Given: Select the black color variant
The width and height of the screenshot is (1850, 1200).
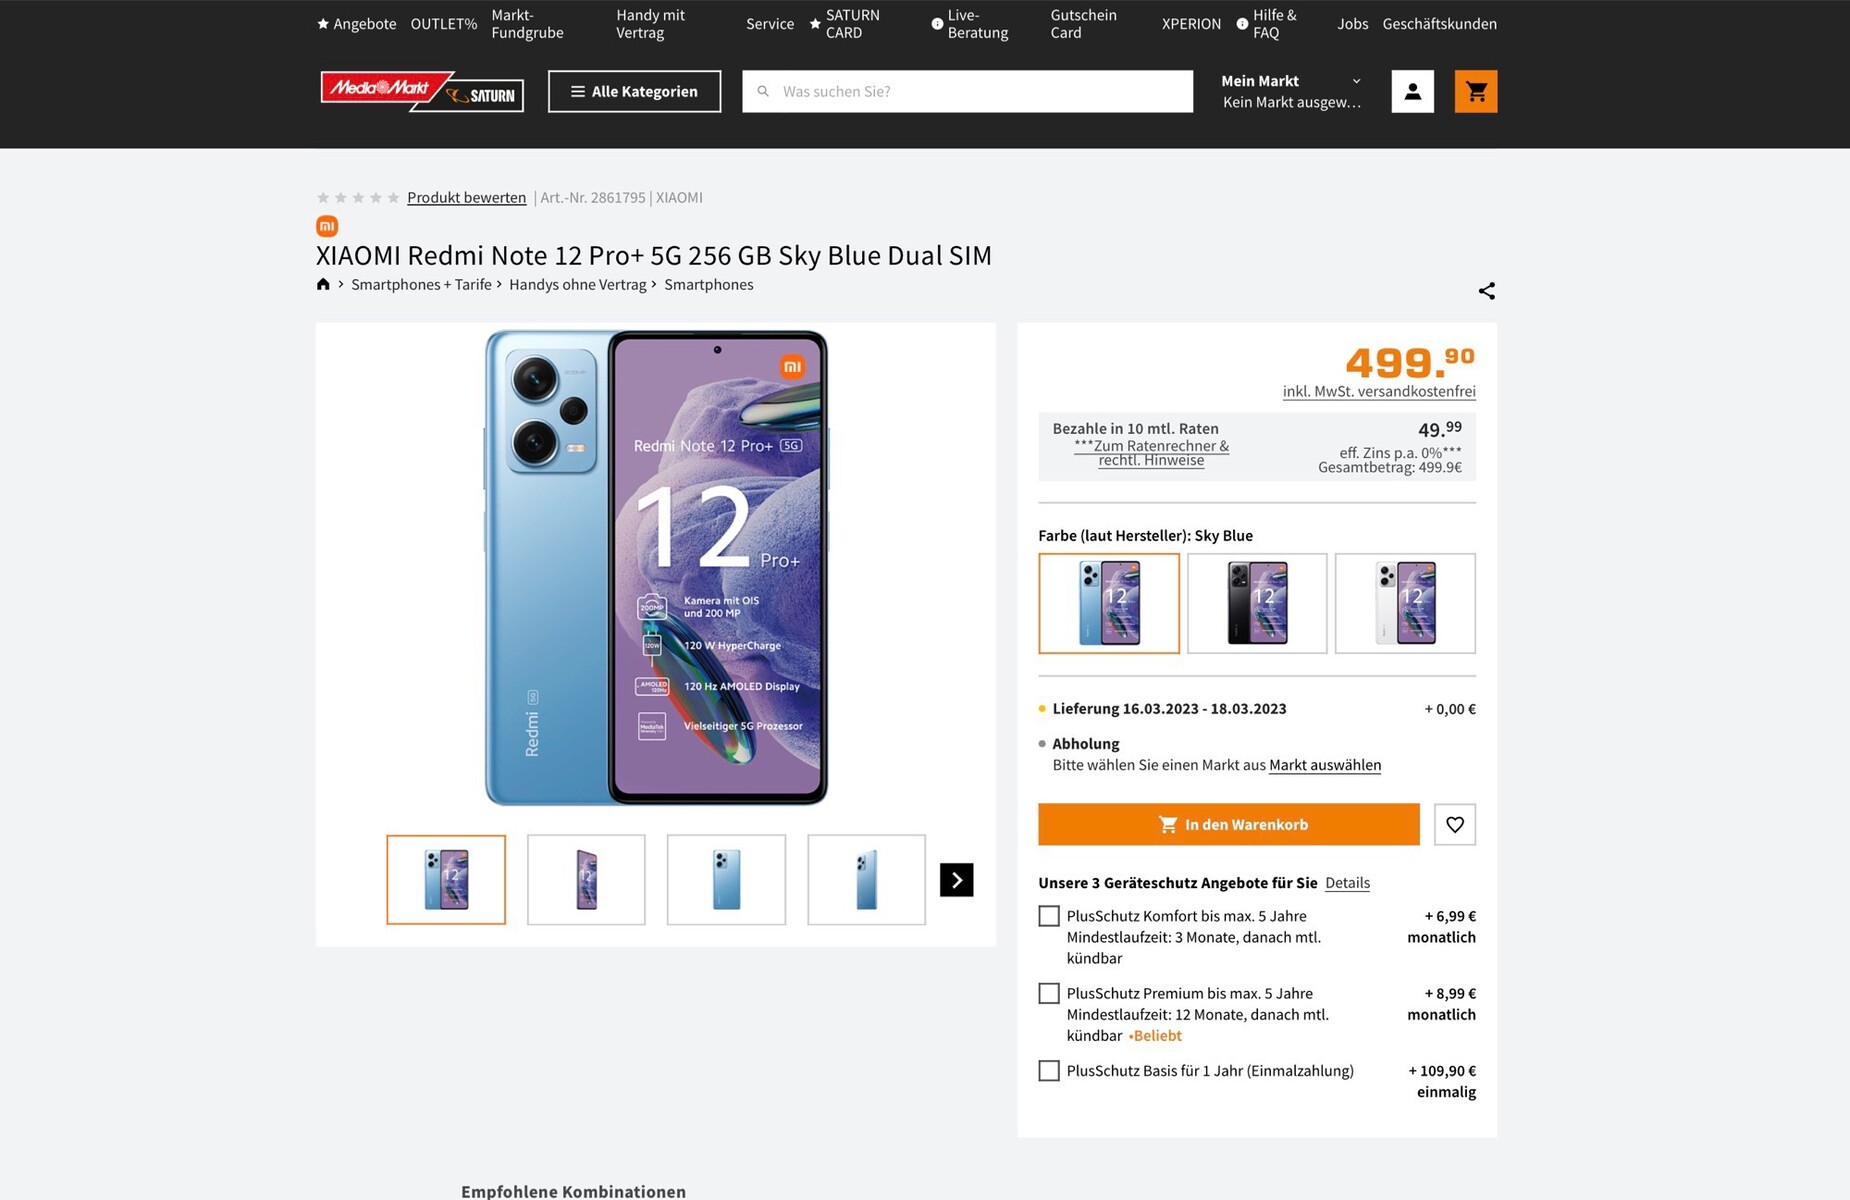Looking at the screenshot, I should tap(1256, 603).
